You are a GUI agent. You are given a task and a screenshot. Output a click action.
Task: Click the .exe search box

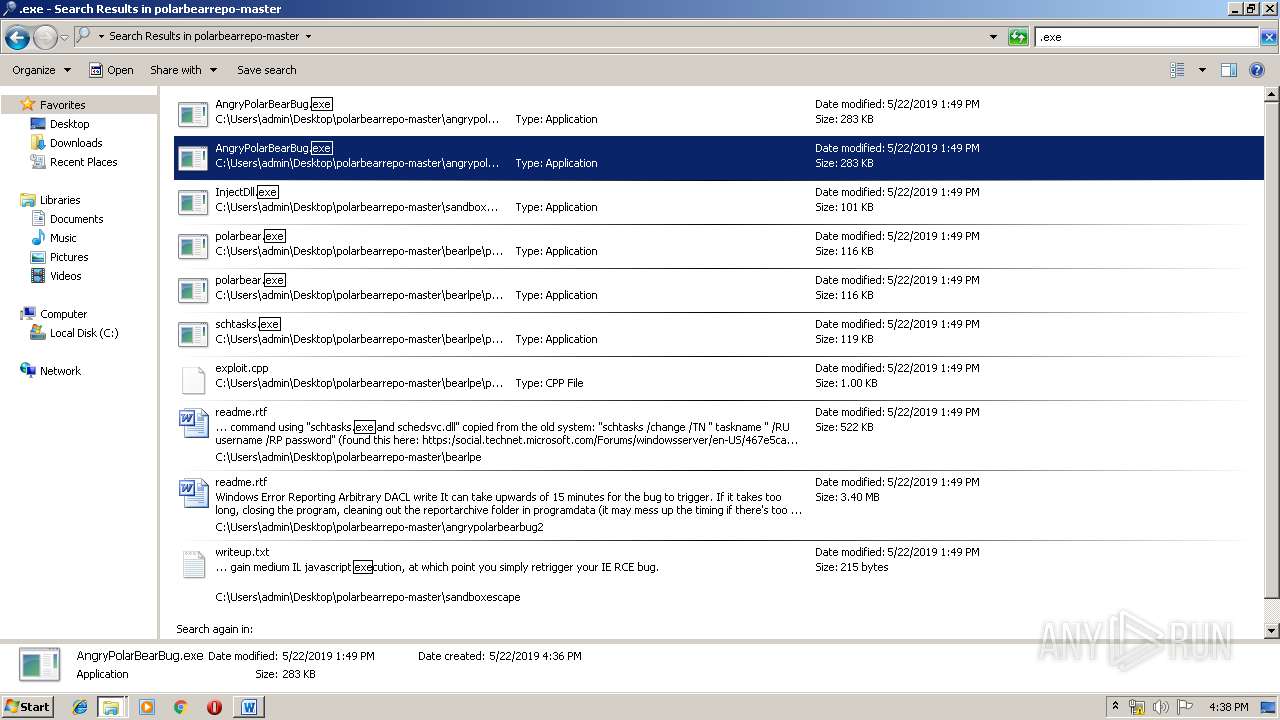(x=1146, y=37)
